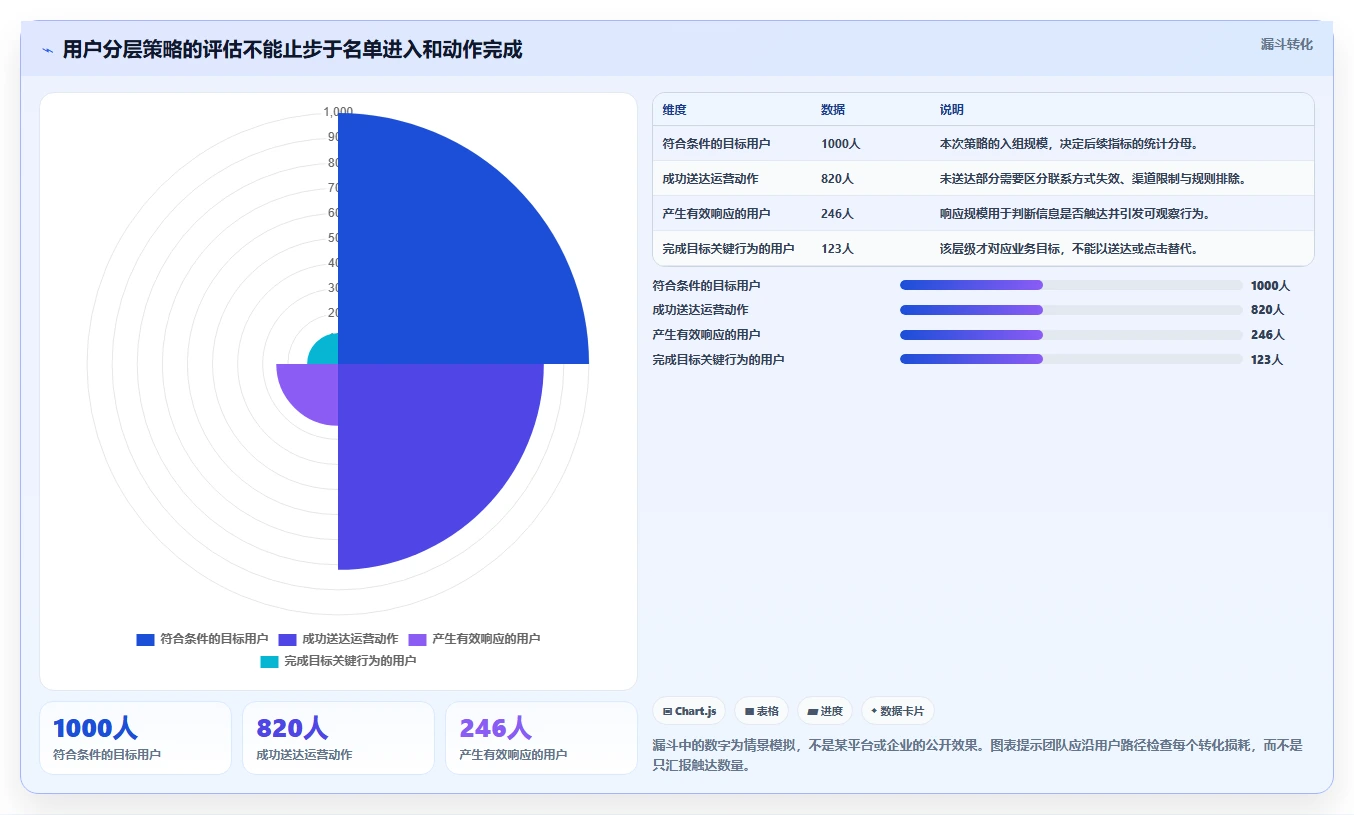This screenshot has width=1354, height=815.
Task: Click the footnote starting 漏斗中的数字为情景模拟
Action: click(977, 755)
